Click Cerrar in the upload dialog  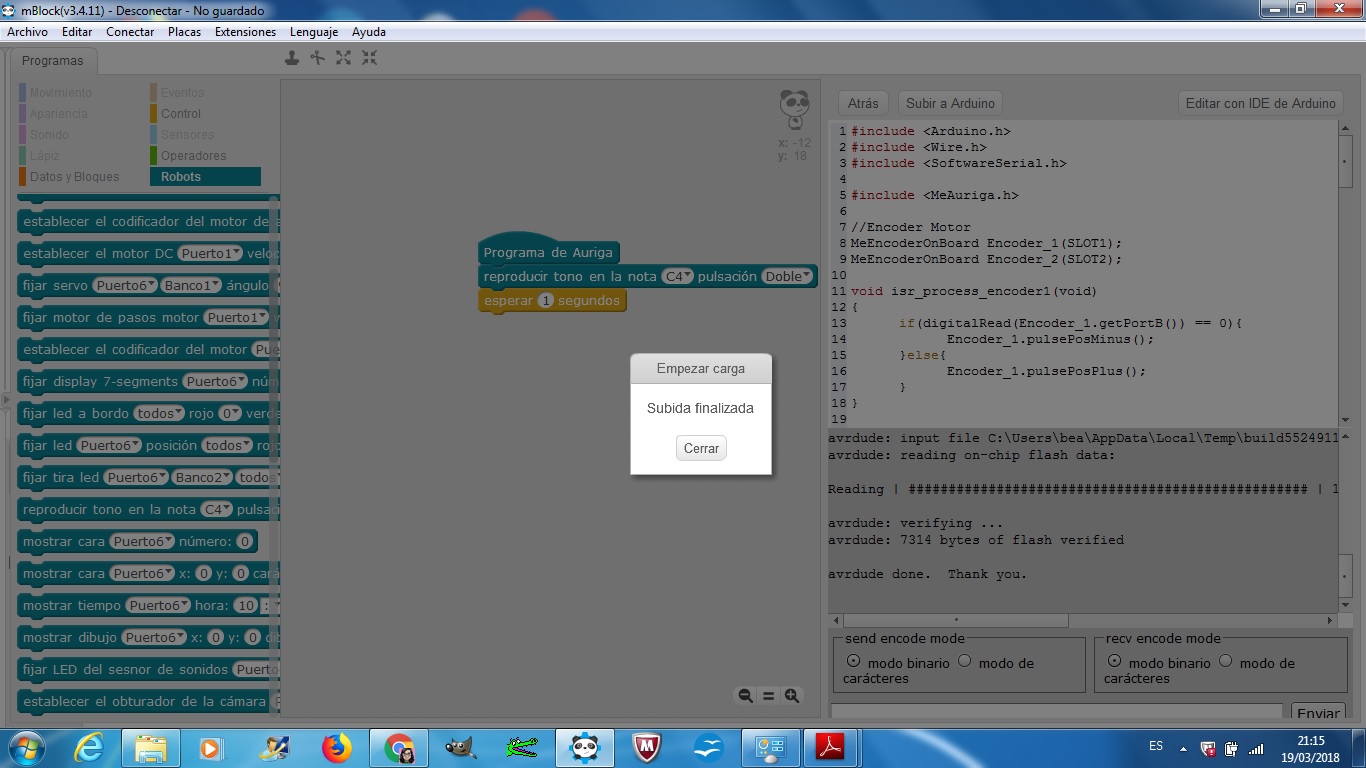(701, 449)
